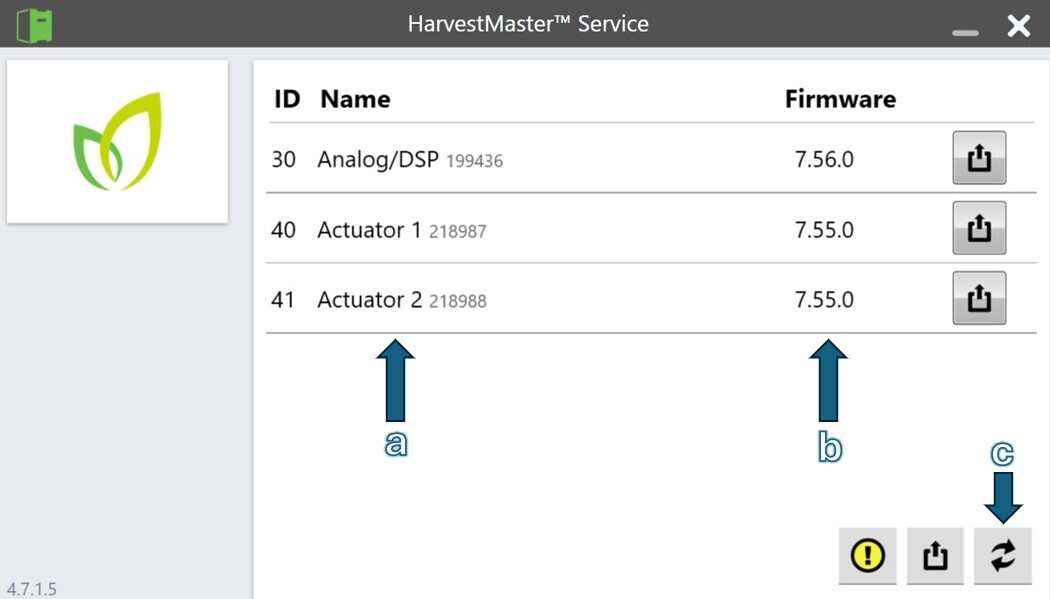Click the firmware update icon for Actuator 1
Screen dimensions: 1050x599
pos(979,228)
